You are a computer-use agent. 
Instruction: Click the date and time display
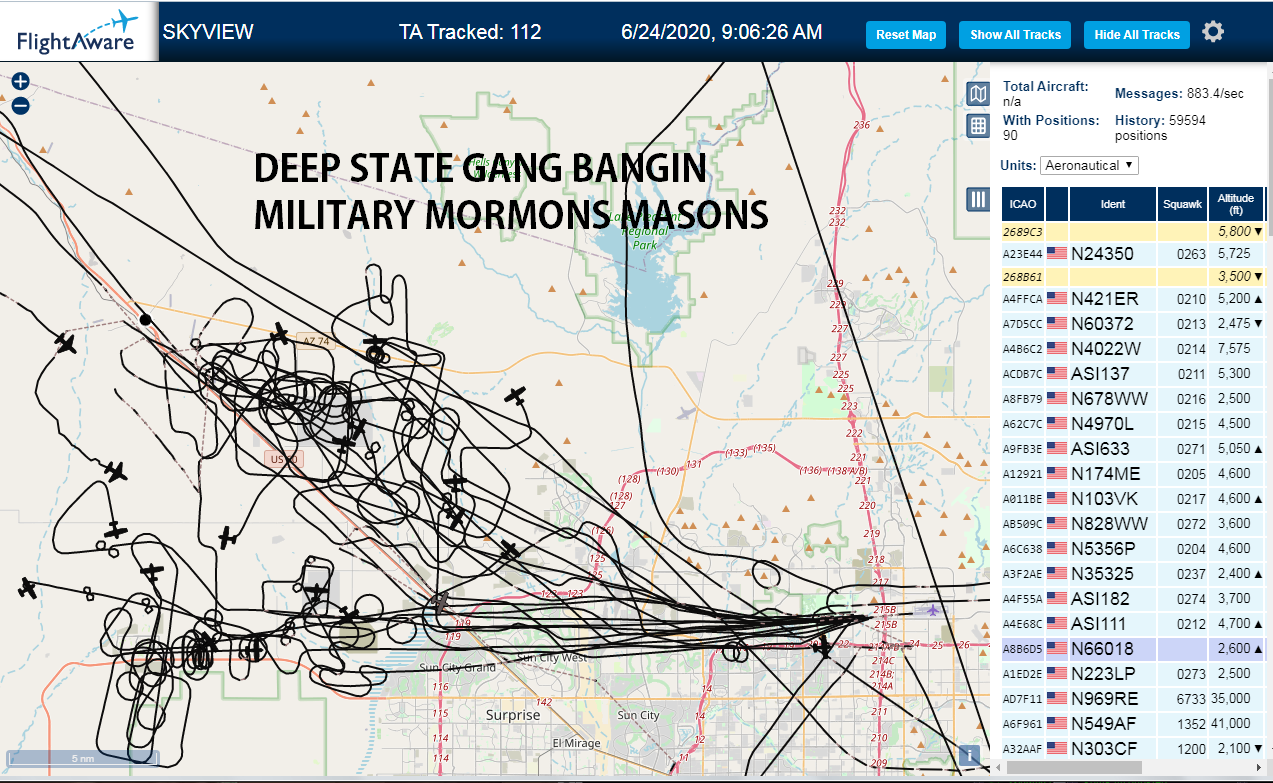[x=721, y=32]
